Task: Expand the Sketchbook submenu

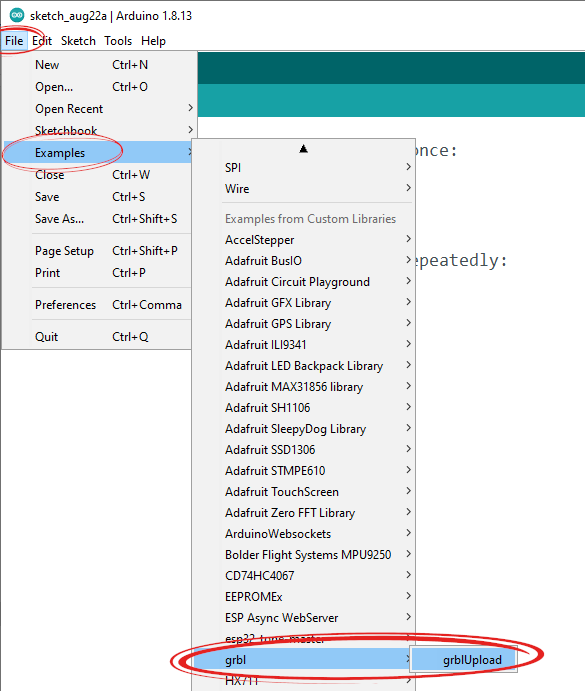Action: pos(100,130)
